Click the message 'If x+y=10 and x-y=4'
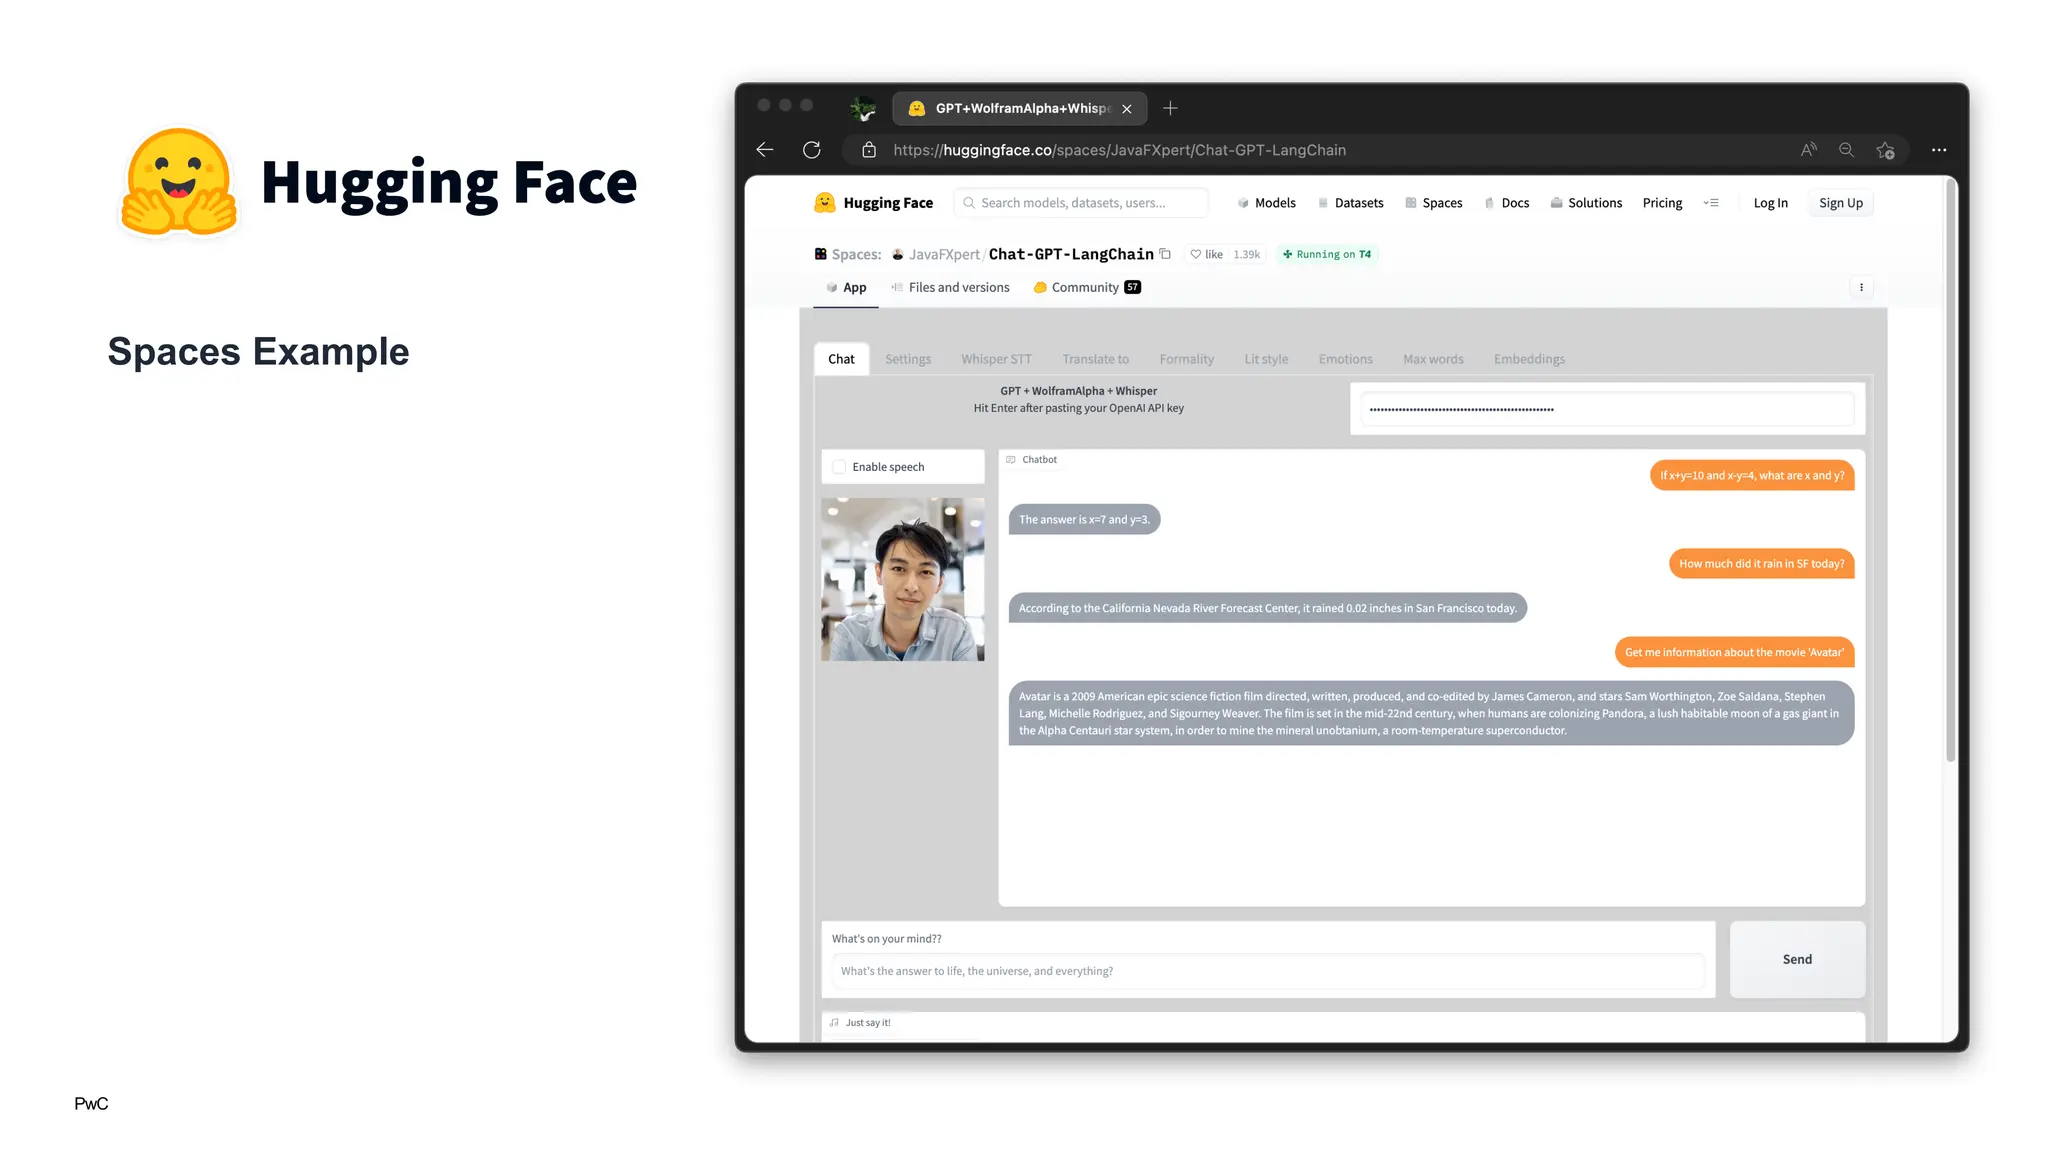The image size is (2048, 1152). tap(1752, 476)
